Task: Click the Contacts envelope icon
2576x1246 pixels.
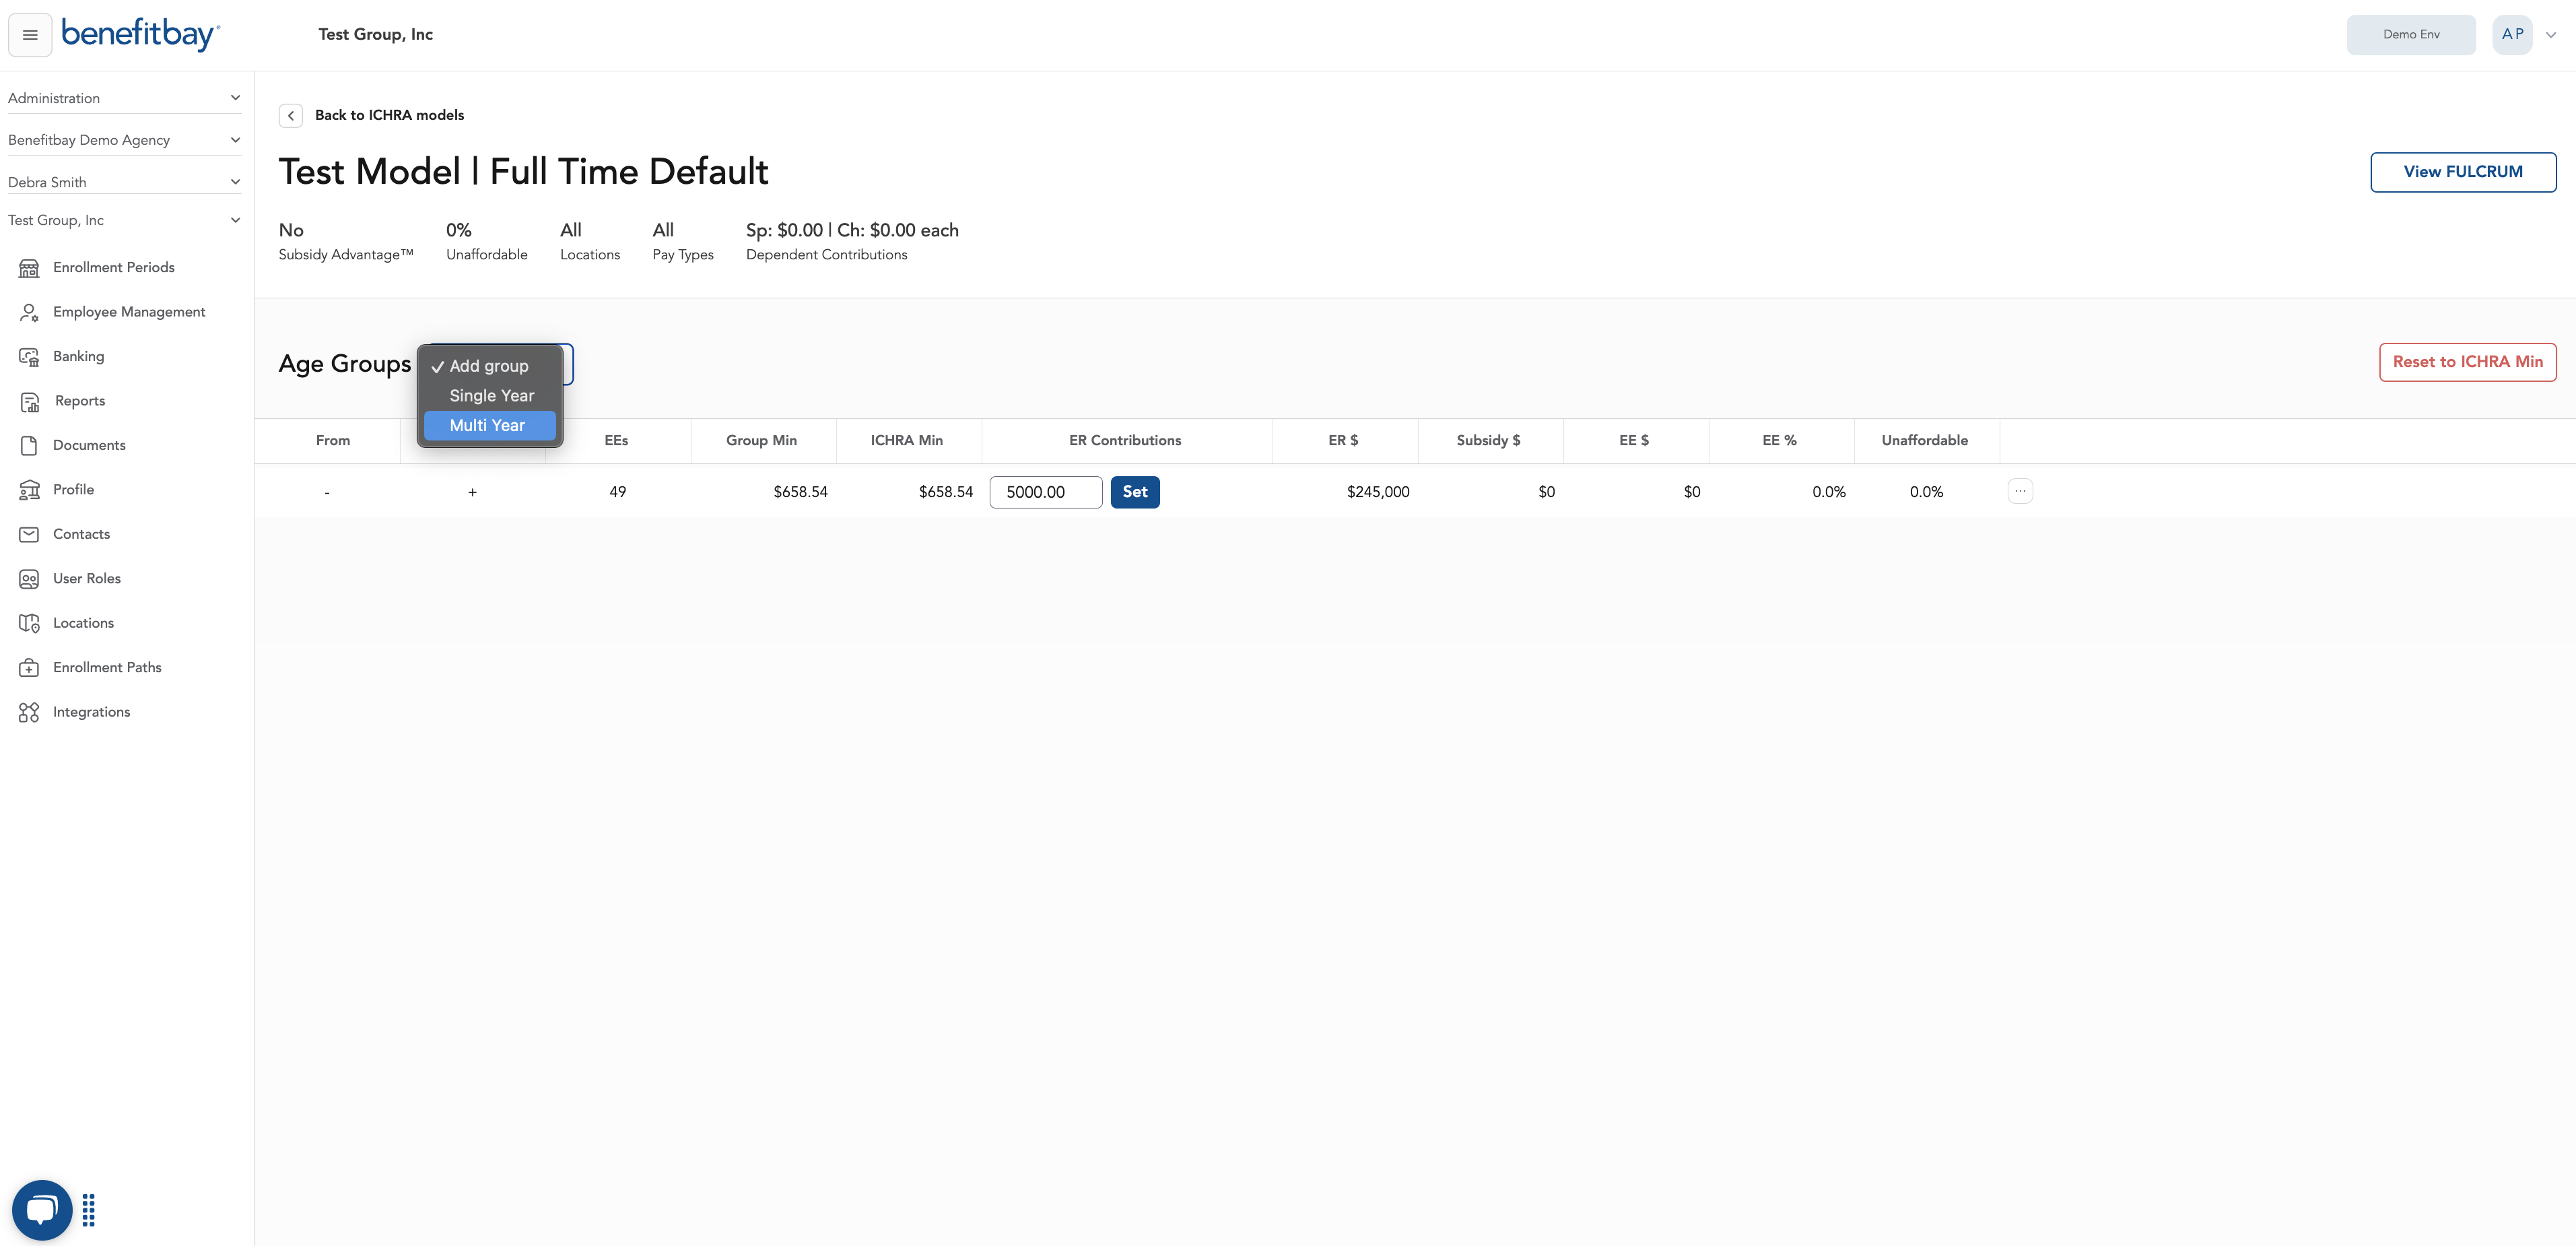Action: 29,534
